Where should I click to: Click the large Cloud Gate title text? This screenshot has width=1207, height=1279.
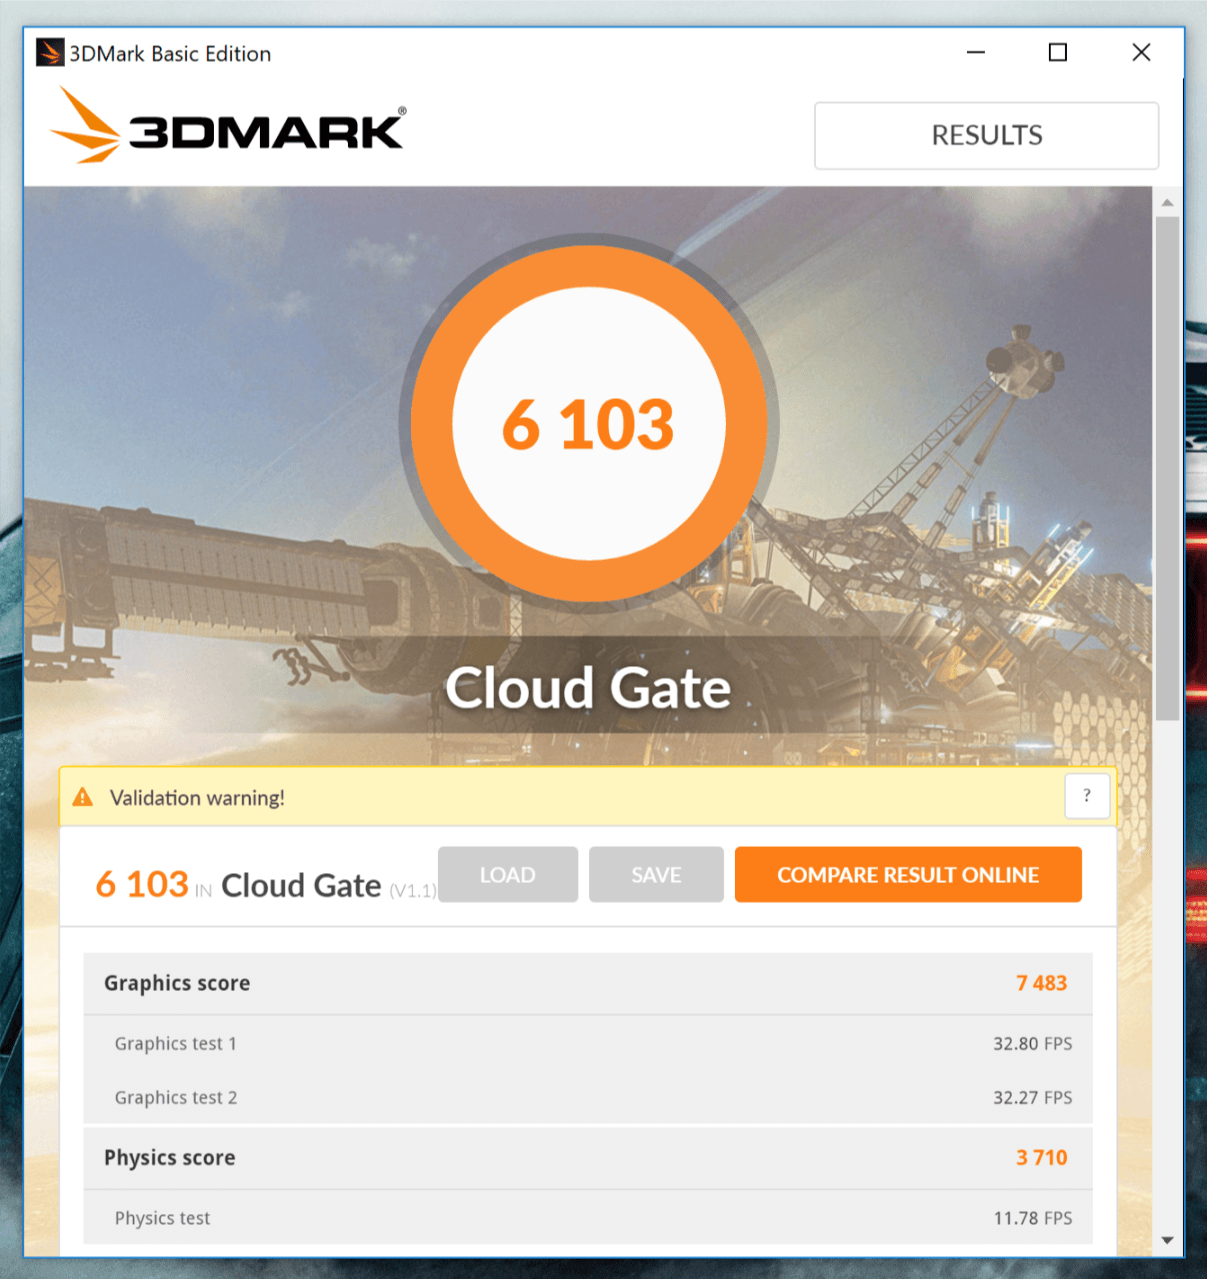[588, 688]
